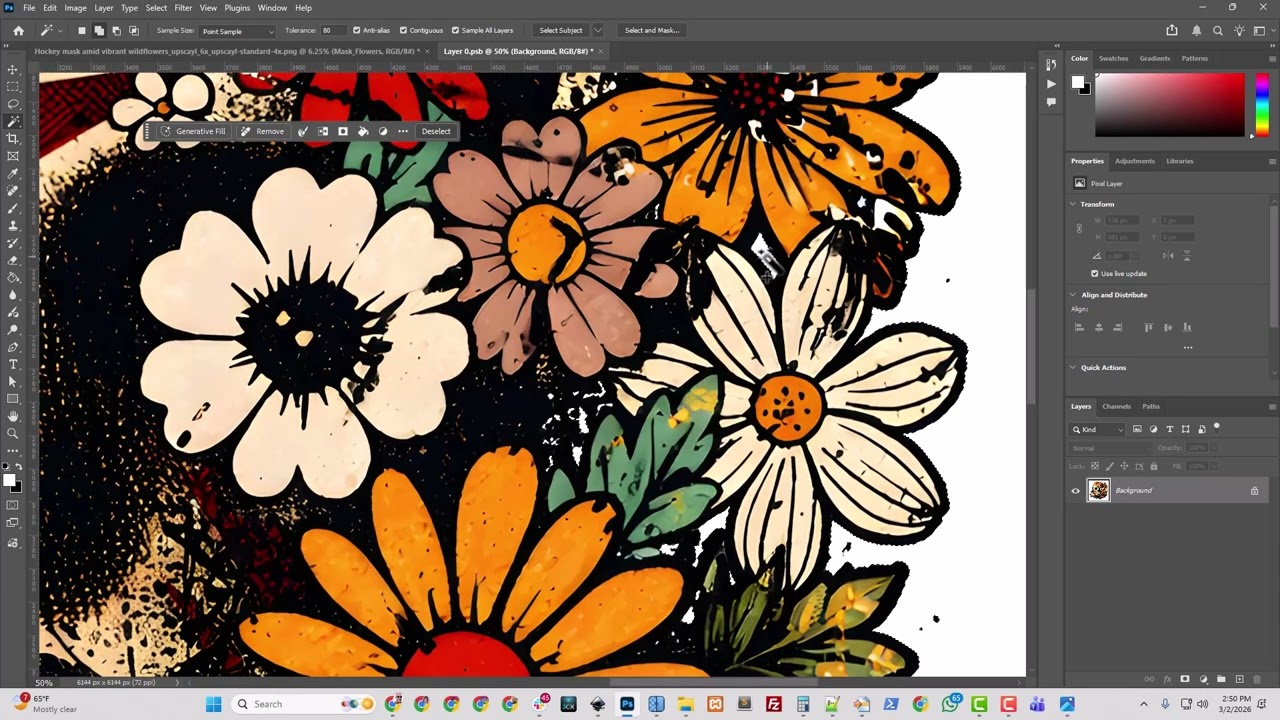
Task: Delete layer using the trash icon
Action: tap(1258, 679)
